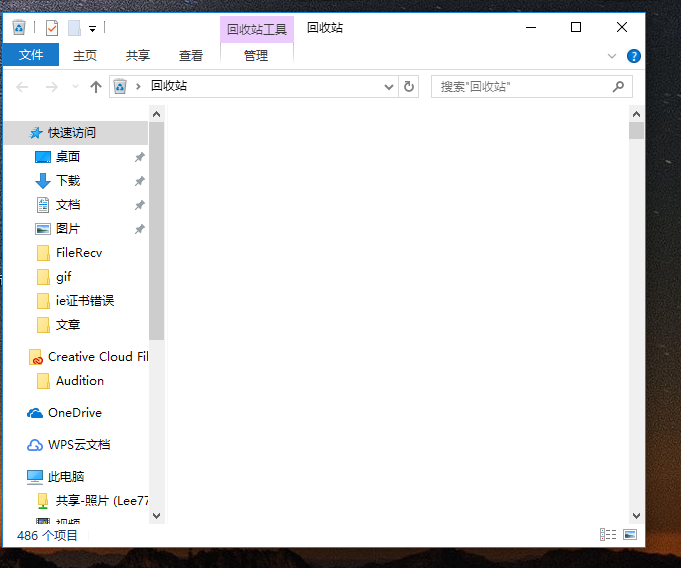681x568 pixels.
Task: Refresh the 回收站 folder view
Action: [408, 87]
